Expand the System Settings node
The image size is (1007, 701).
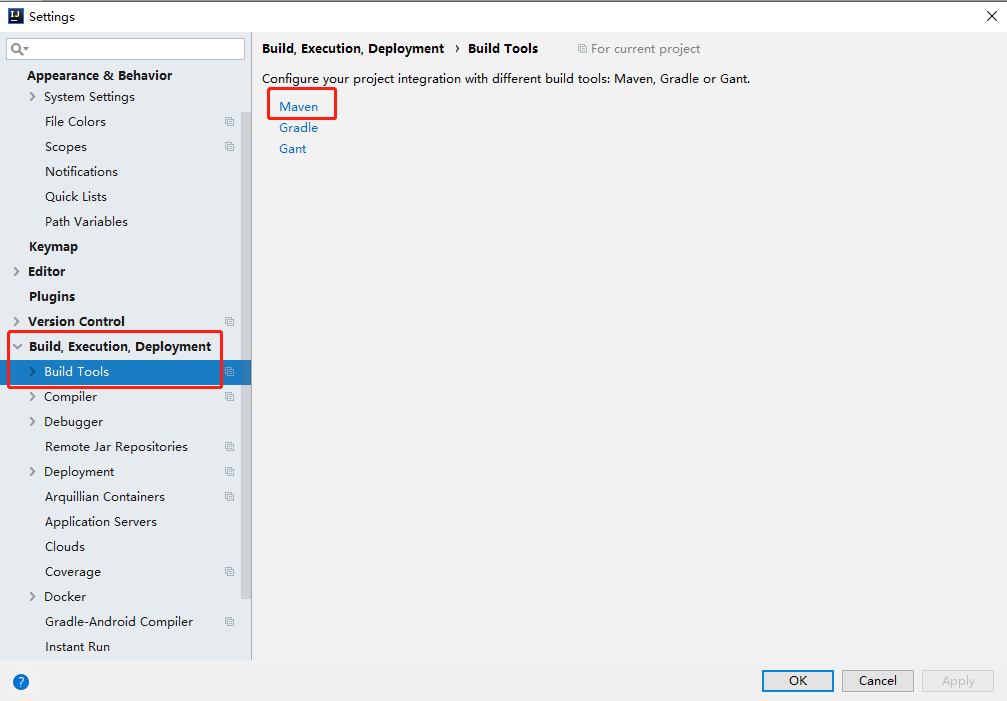point(32,96)
